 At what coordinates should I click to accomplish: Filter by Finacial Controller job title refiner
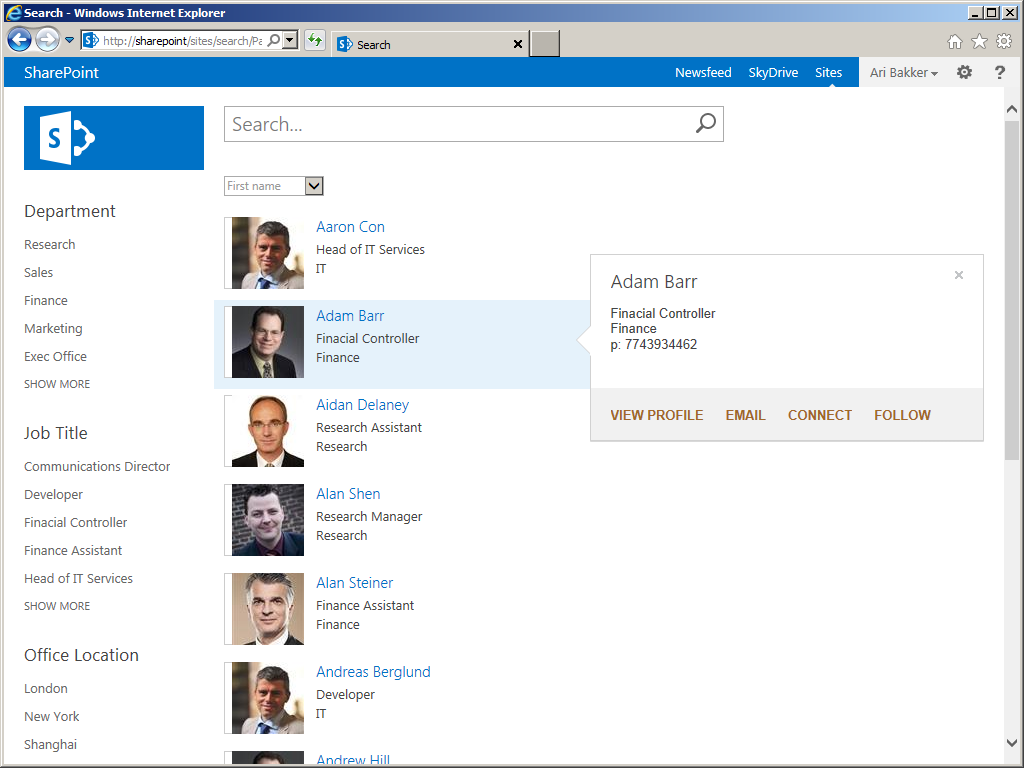[x=76, y=522]
